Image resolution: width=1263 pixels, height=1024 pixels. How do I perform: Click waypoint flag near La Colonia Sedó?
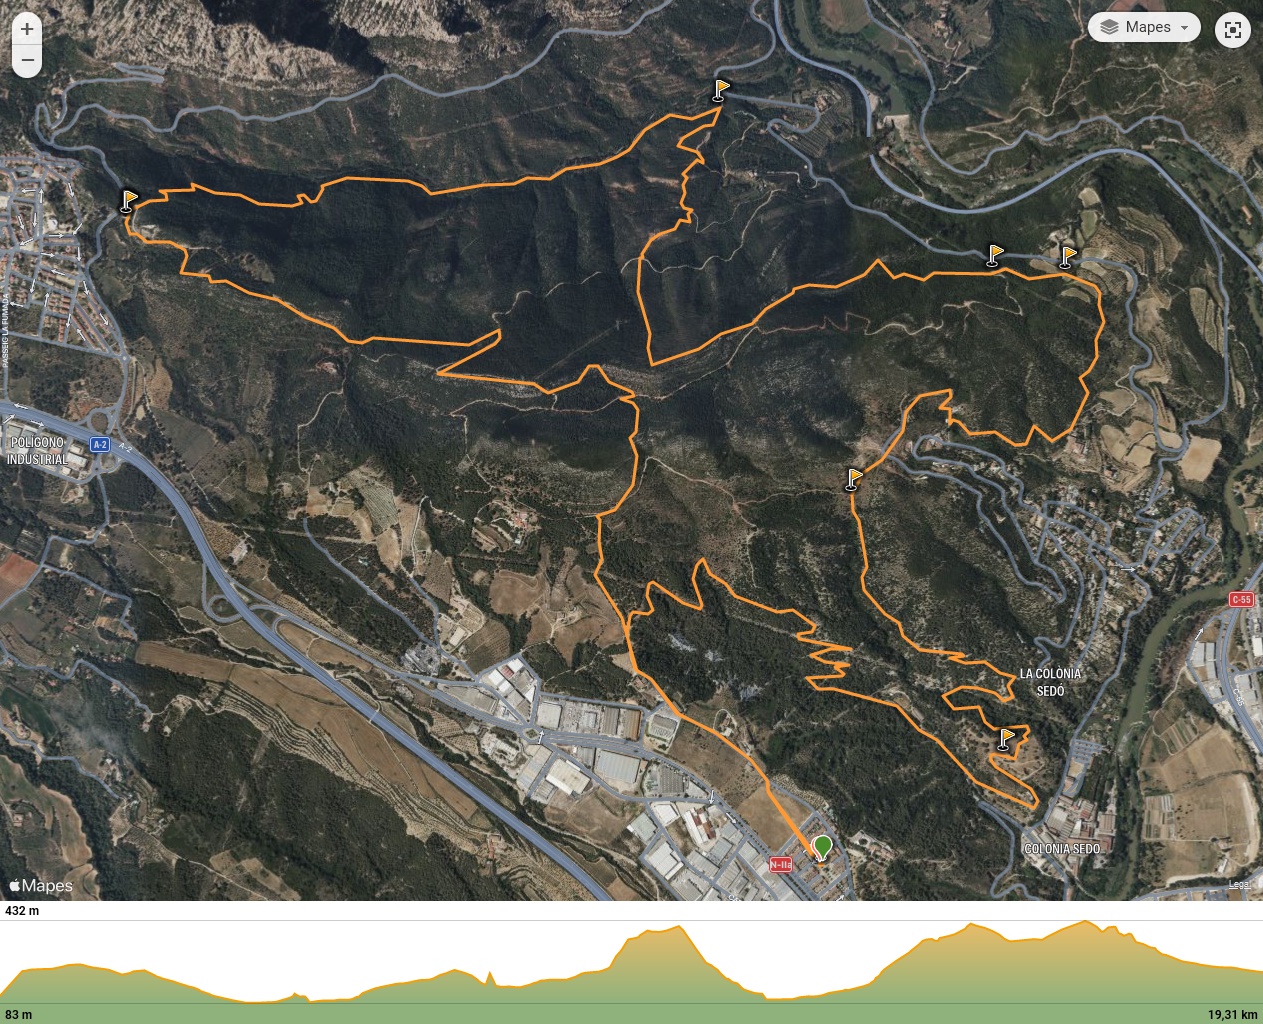pyautogui.click(x=1006, y=740)
